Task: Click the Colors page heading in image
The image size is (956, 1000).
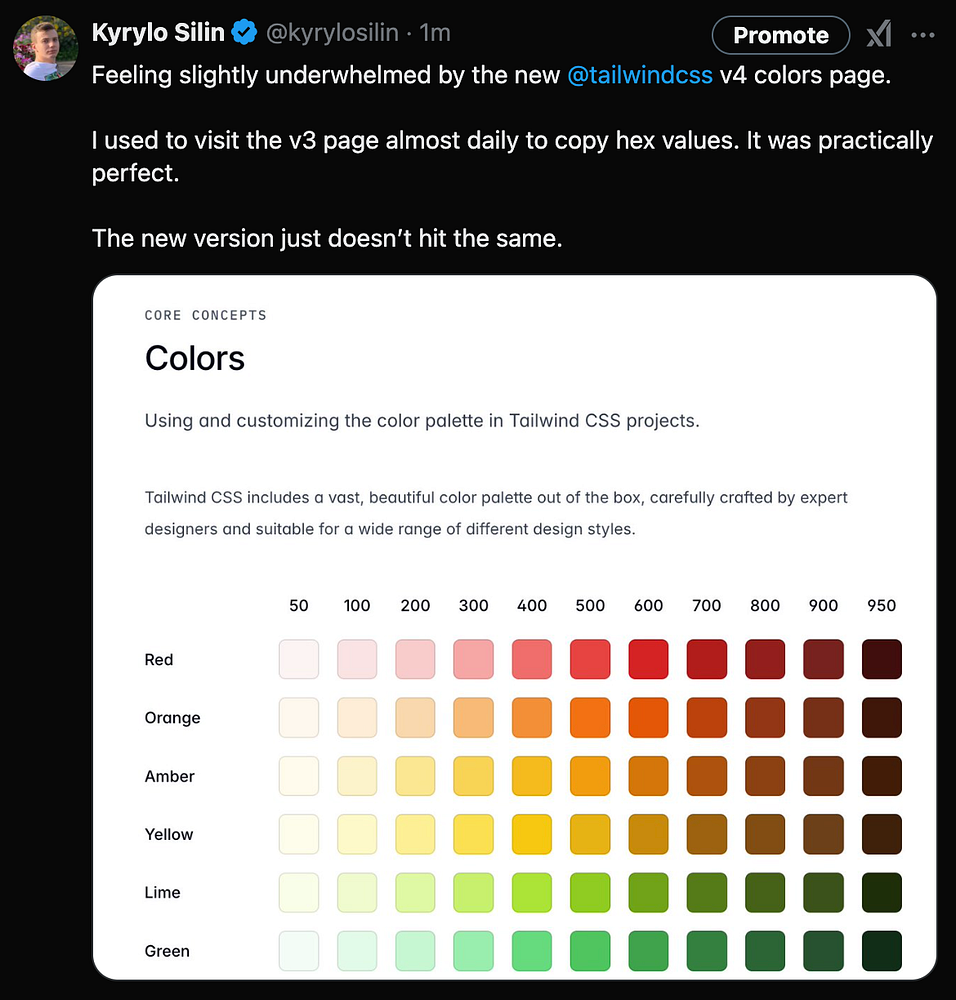Action: (195, 358)
